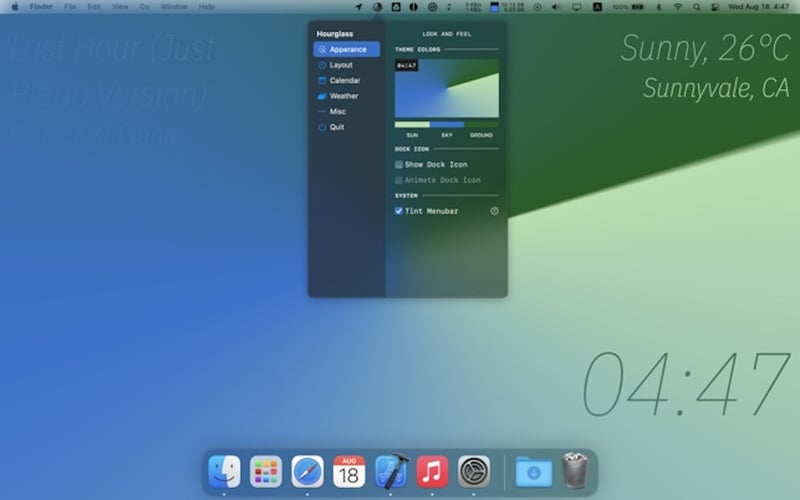The image size is (800, 500).
Task: Open Control Center from menu bar
Action: click(715, 7)
